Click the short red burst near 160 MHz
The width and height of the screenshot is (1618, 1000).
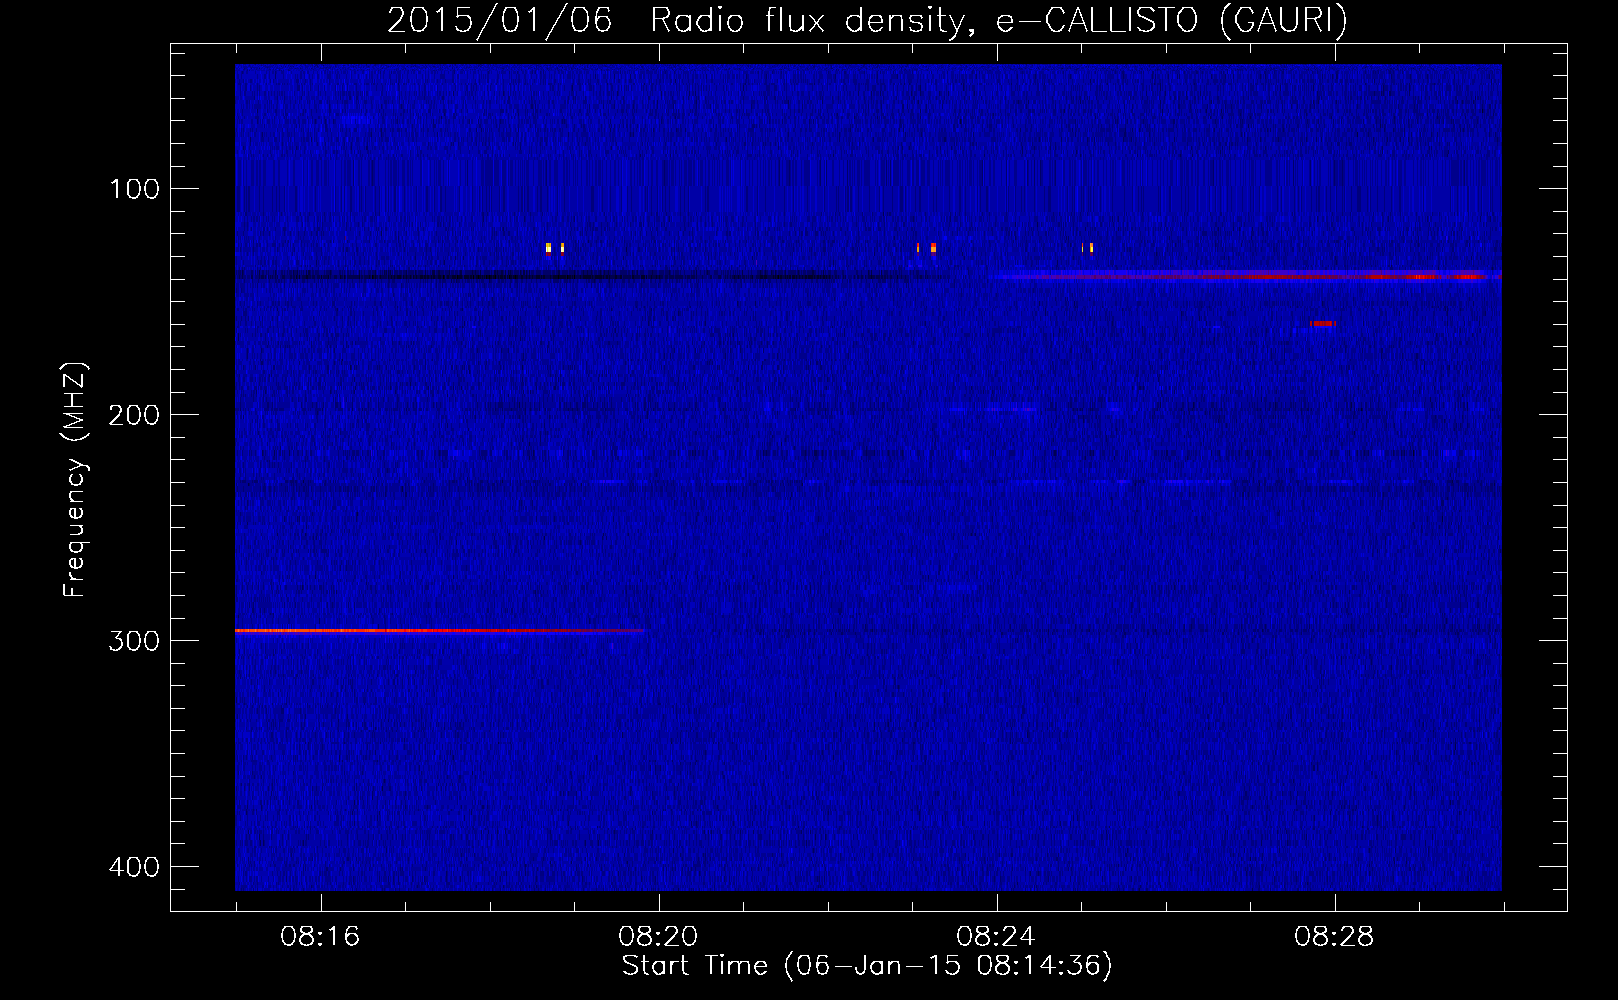tap(1322, 323)
